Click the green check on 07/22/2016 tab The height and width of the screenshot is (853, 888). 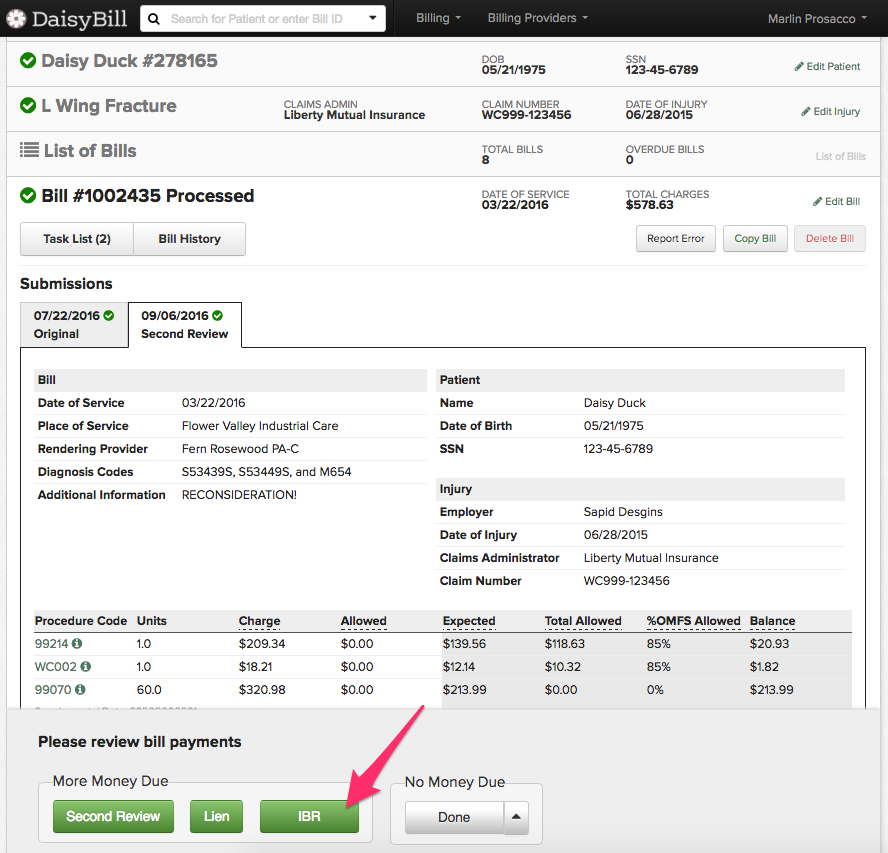109,315
